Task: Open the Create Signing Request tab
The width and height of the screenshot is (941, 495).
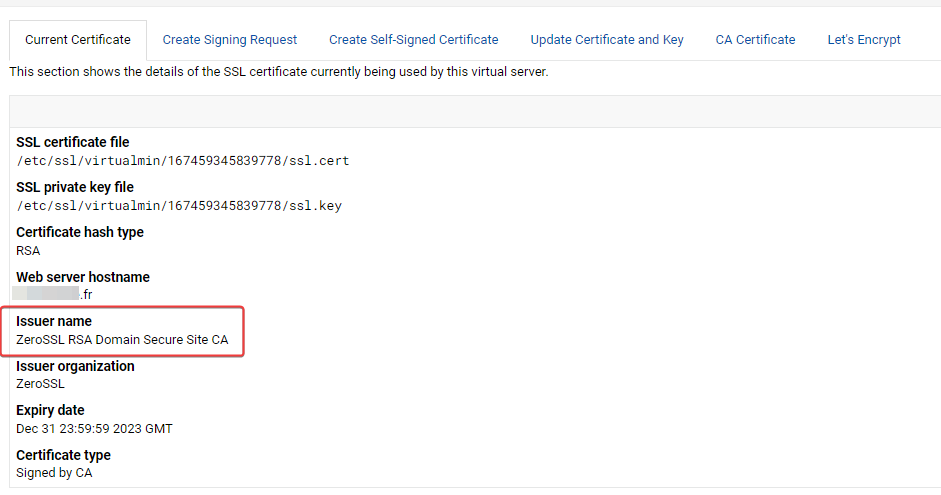Action: pos(230,40)
